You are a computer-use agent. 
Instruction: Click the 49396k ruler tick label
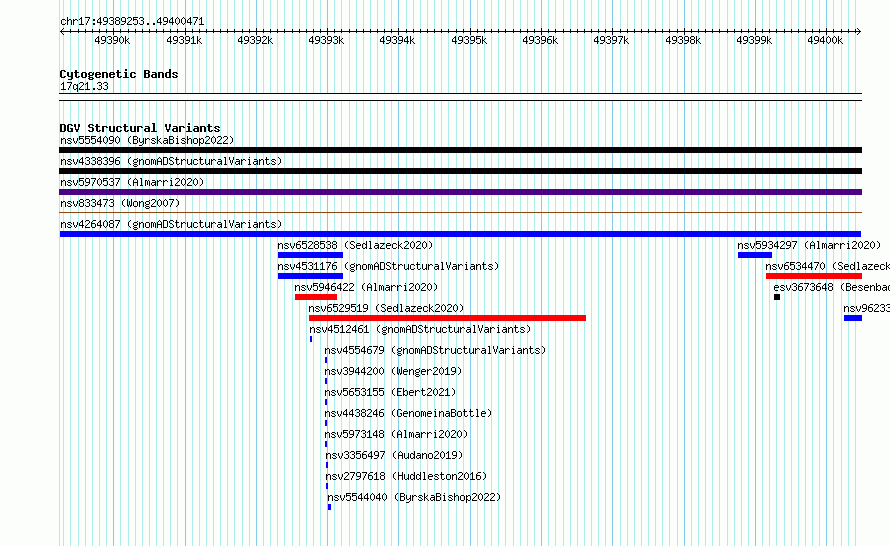tap(540, 40)
